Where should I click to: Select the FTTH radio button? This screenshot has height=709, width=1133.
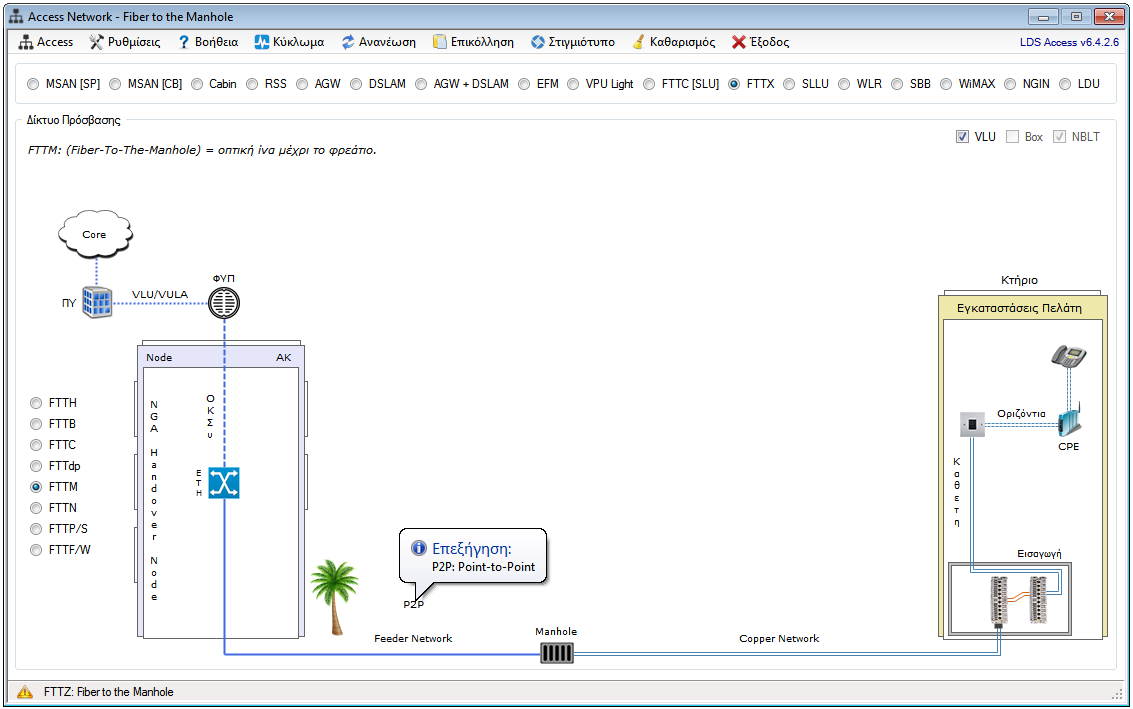pos(37,403)
